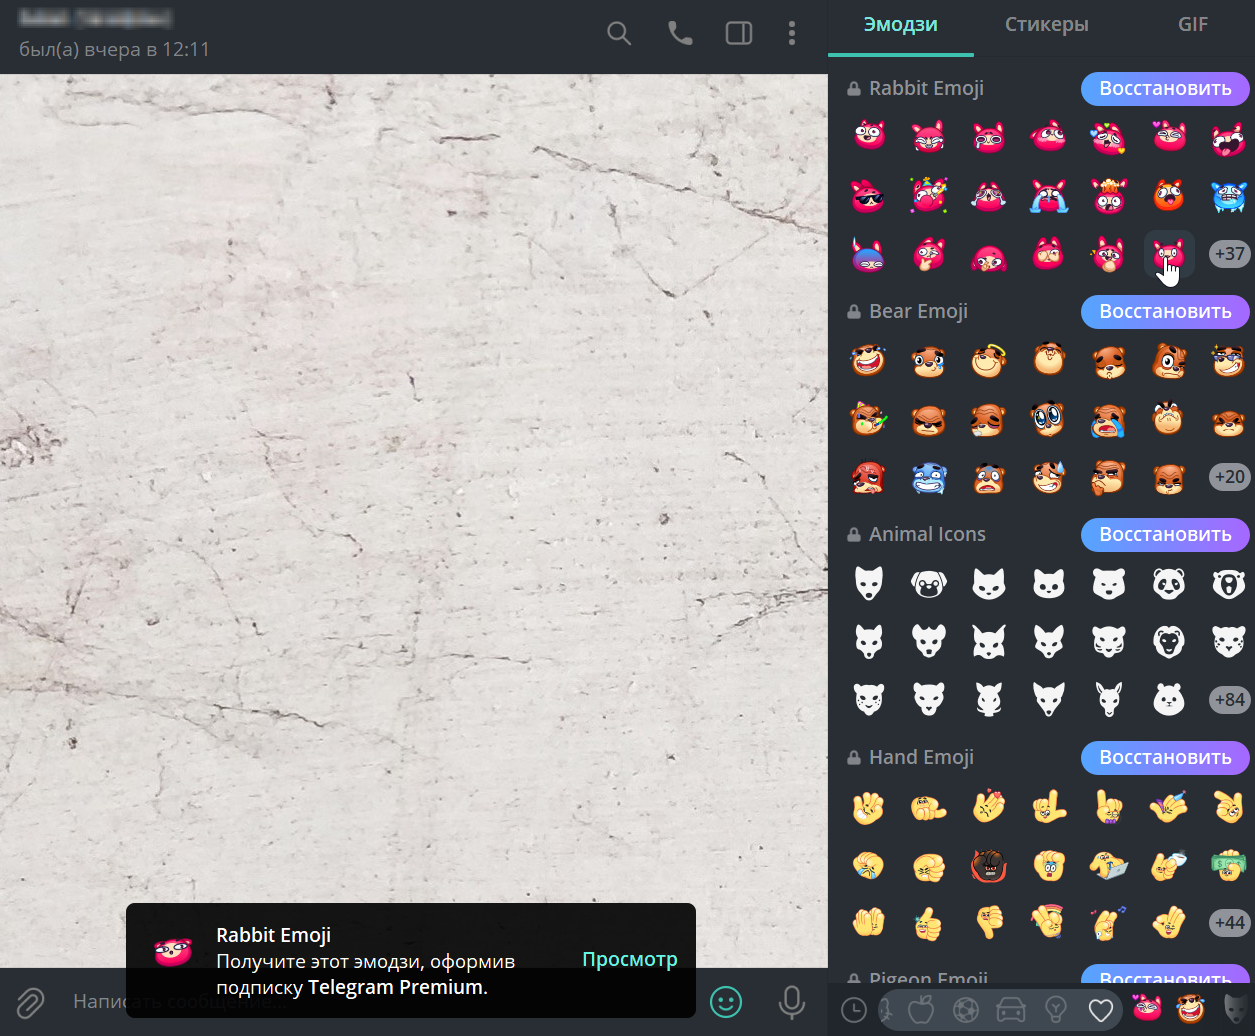Click Восстановить next to Animal Icons
The height and width of the screenshot is (1036, 1255).
pyautogui.click(x=1165, y=534)
